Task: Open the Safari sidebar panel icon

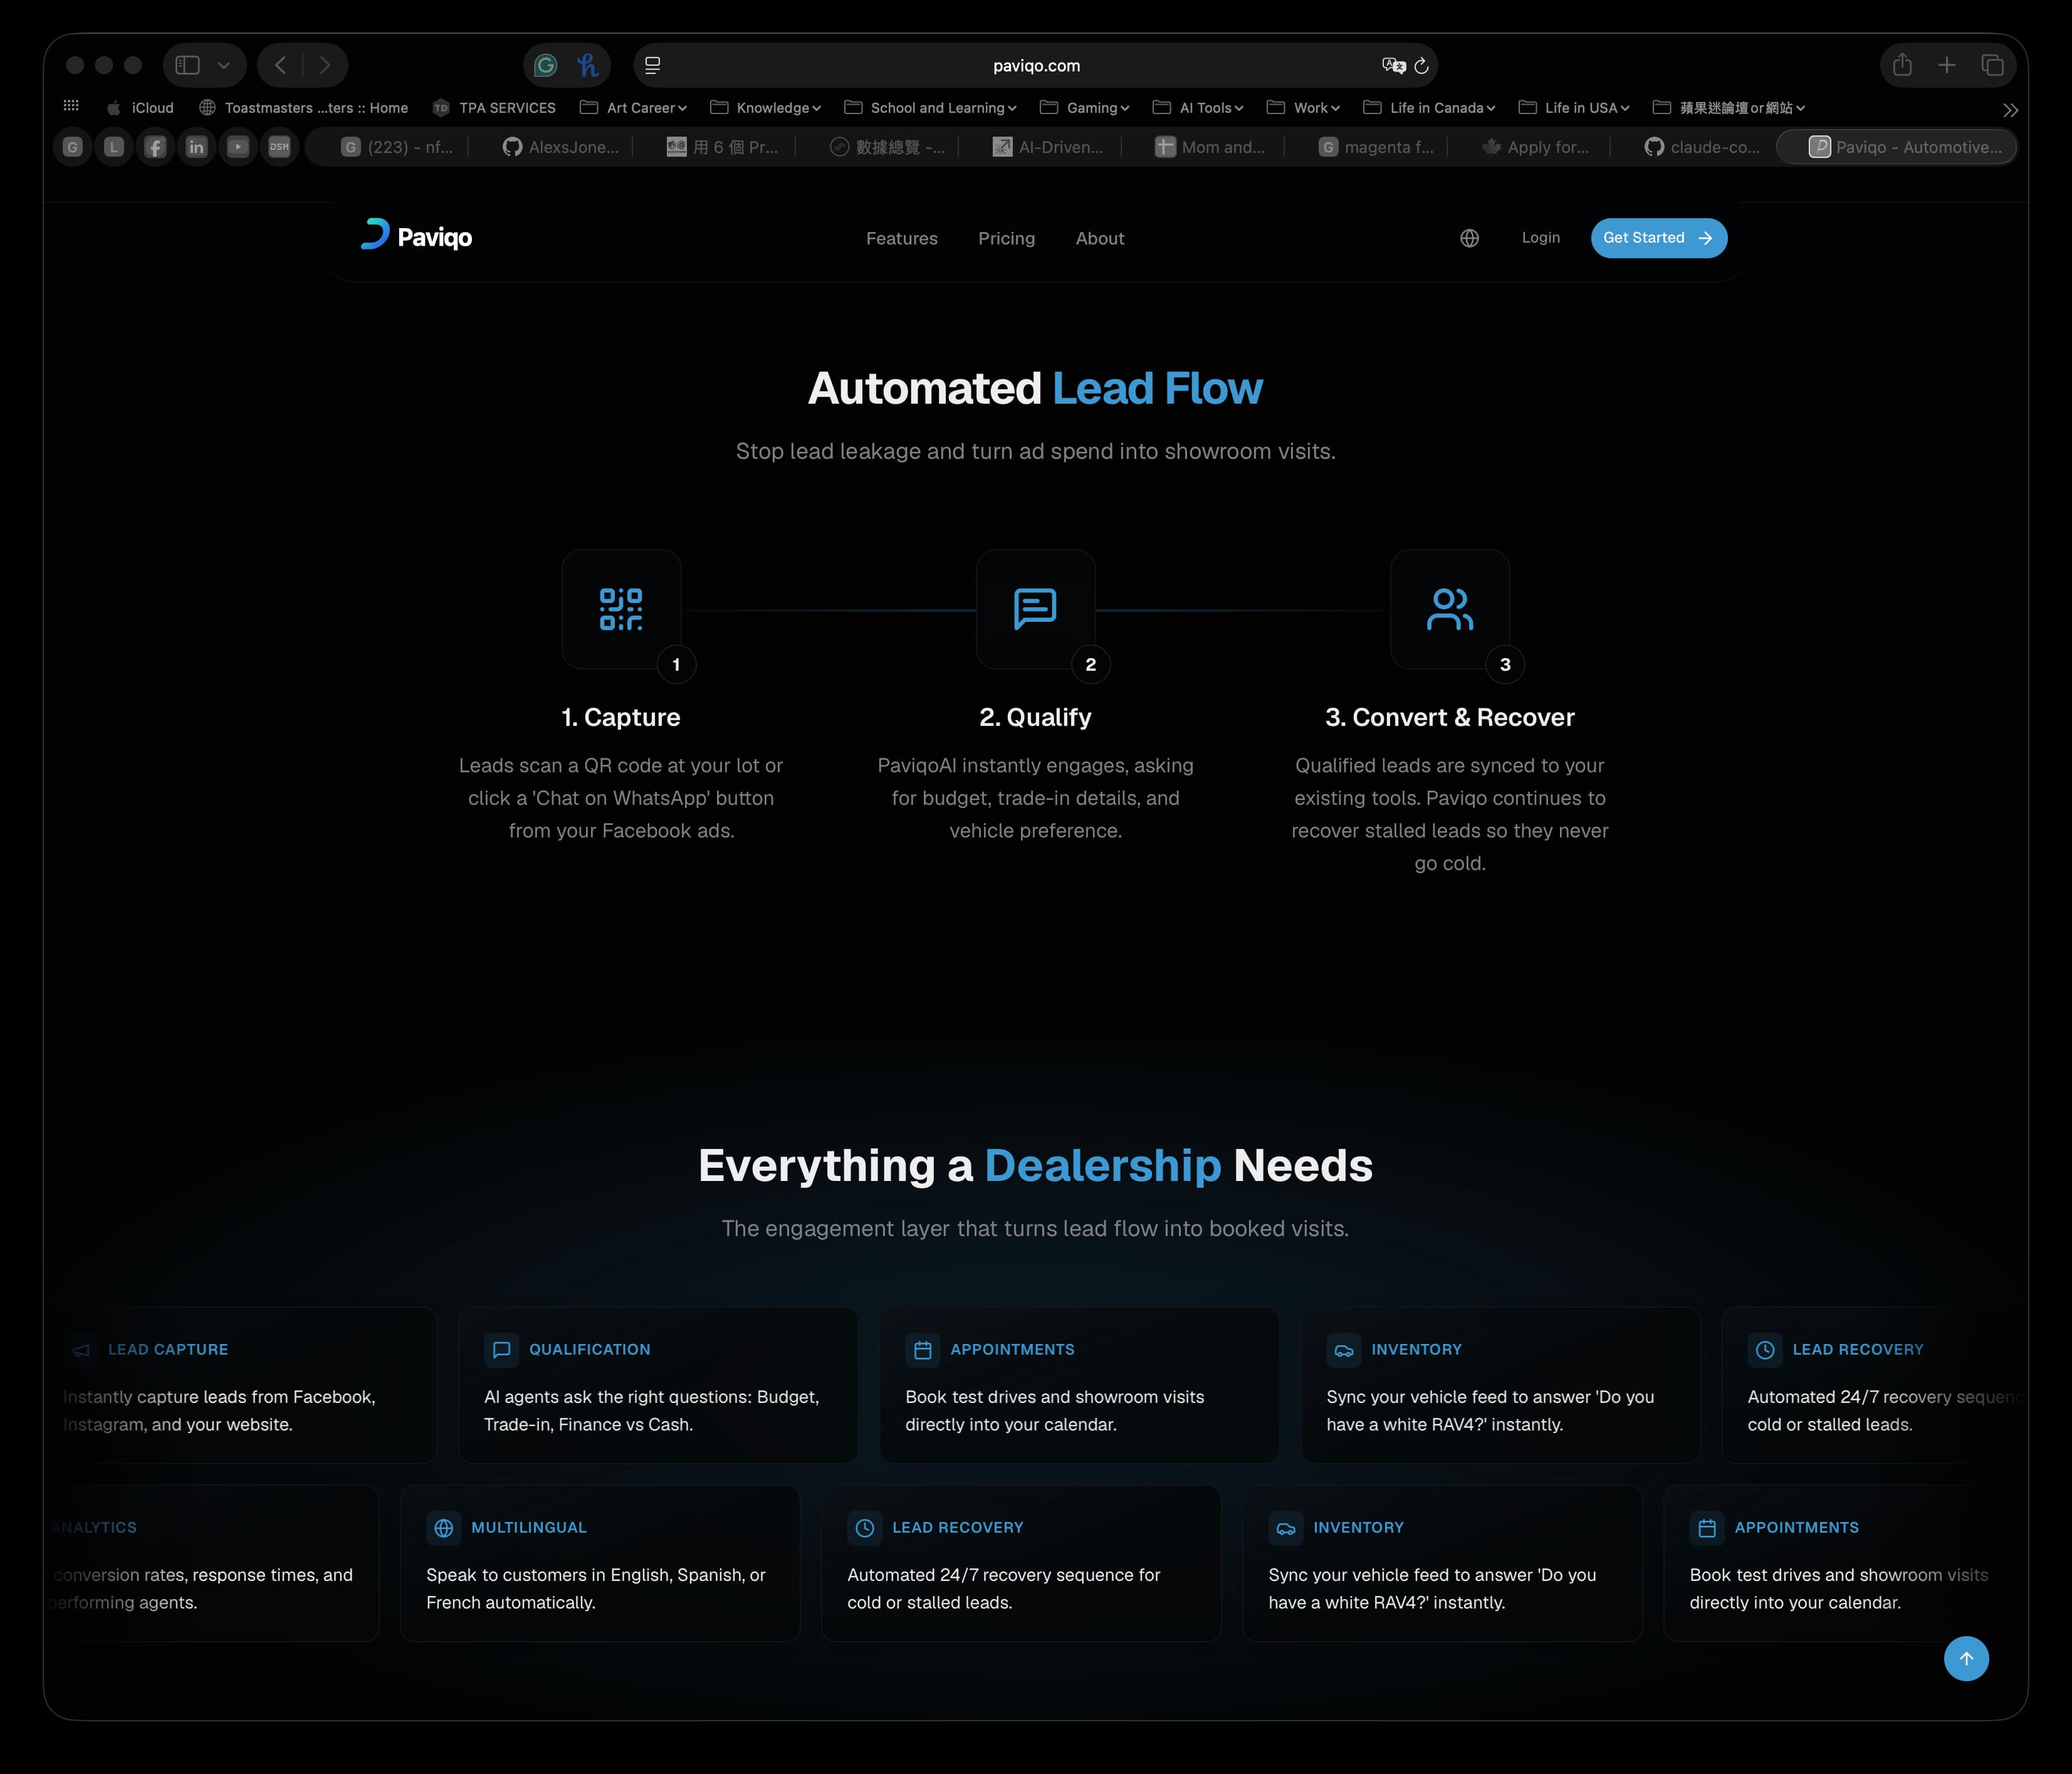Action: click(x=187, y=65)
